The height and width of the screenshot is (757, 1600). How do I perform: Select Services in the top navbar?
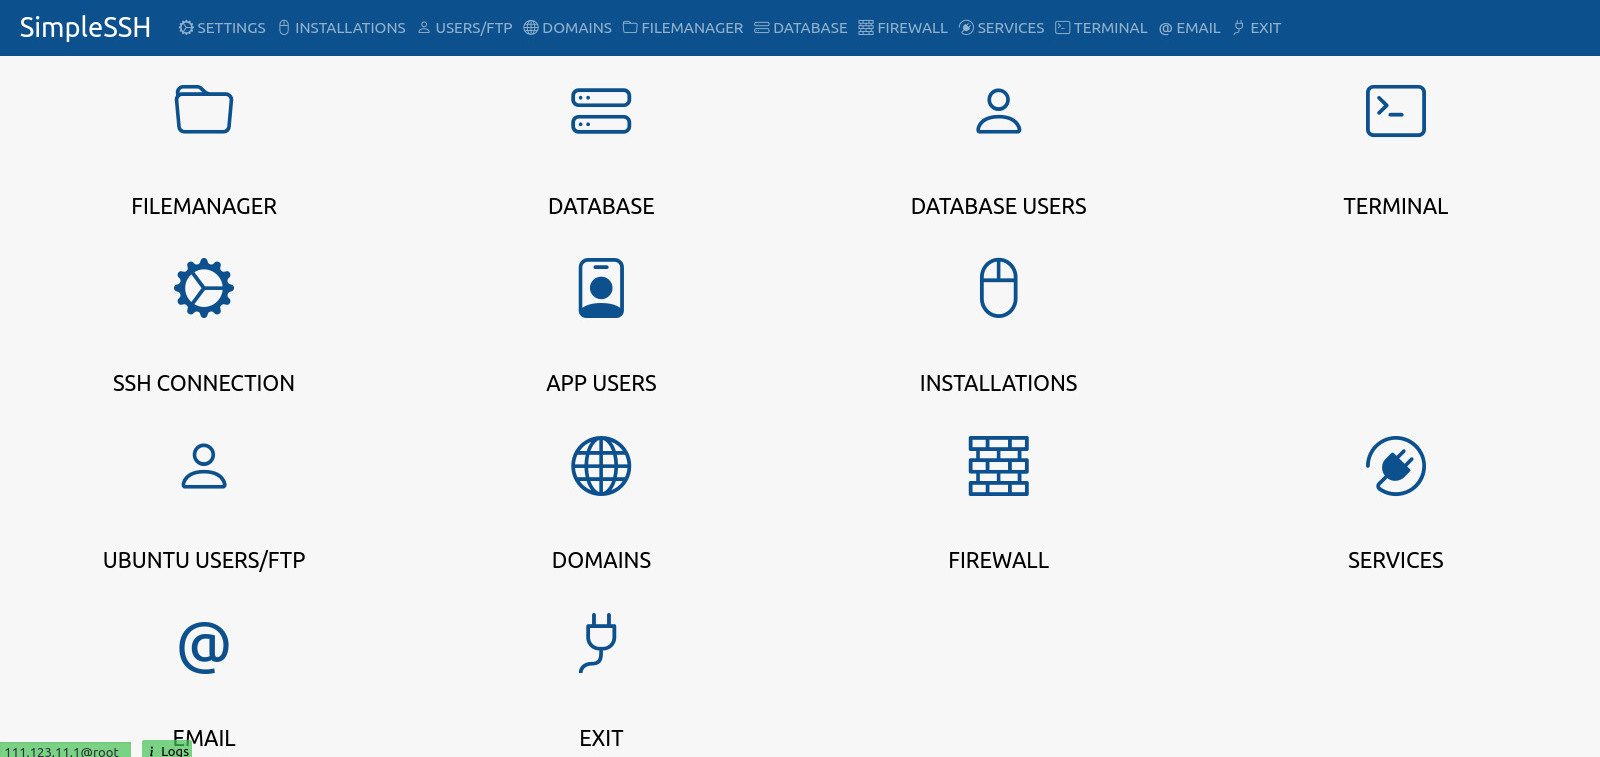(x=1001, y=28)
